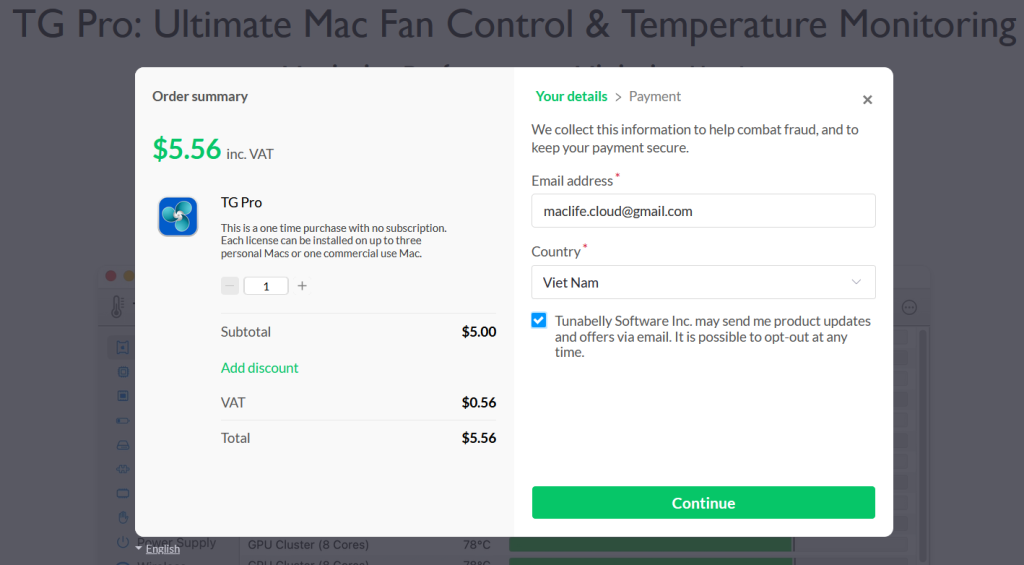Select the first sidebar icon in the app window

point(123,348)
